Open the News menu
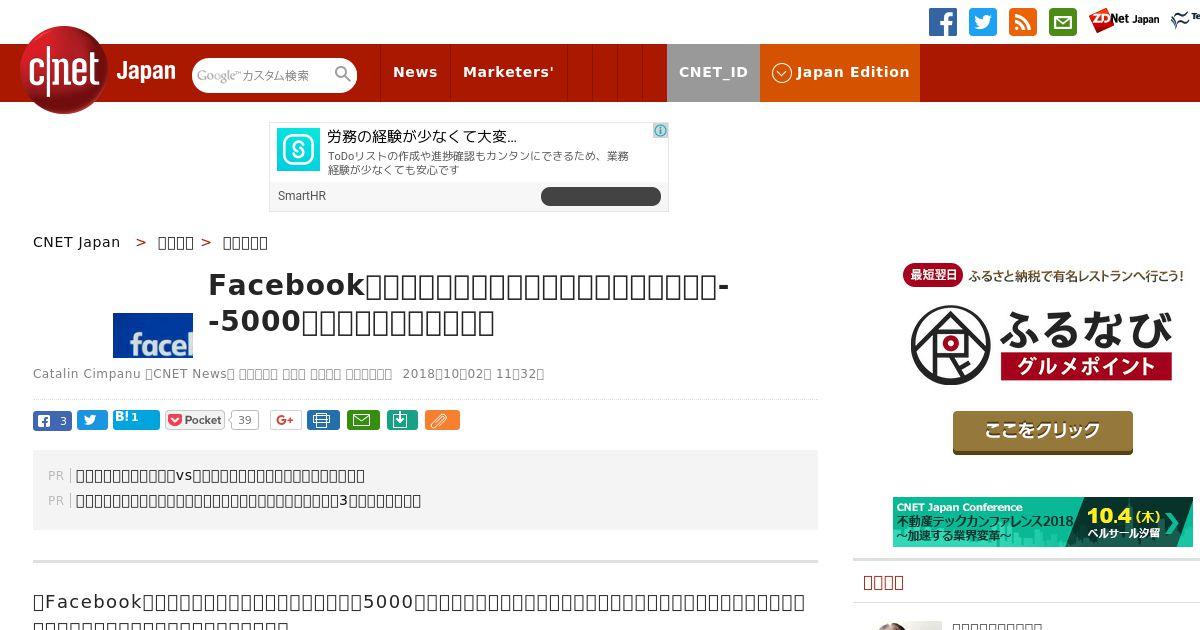 pos(415,72)
